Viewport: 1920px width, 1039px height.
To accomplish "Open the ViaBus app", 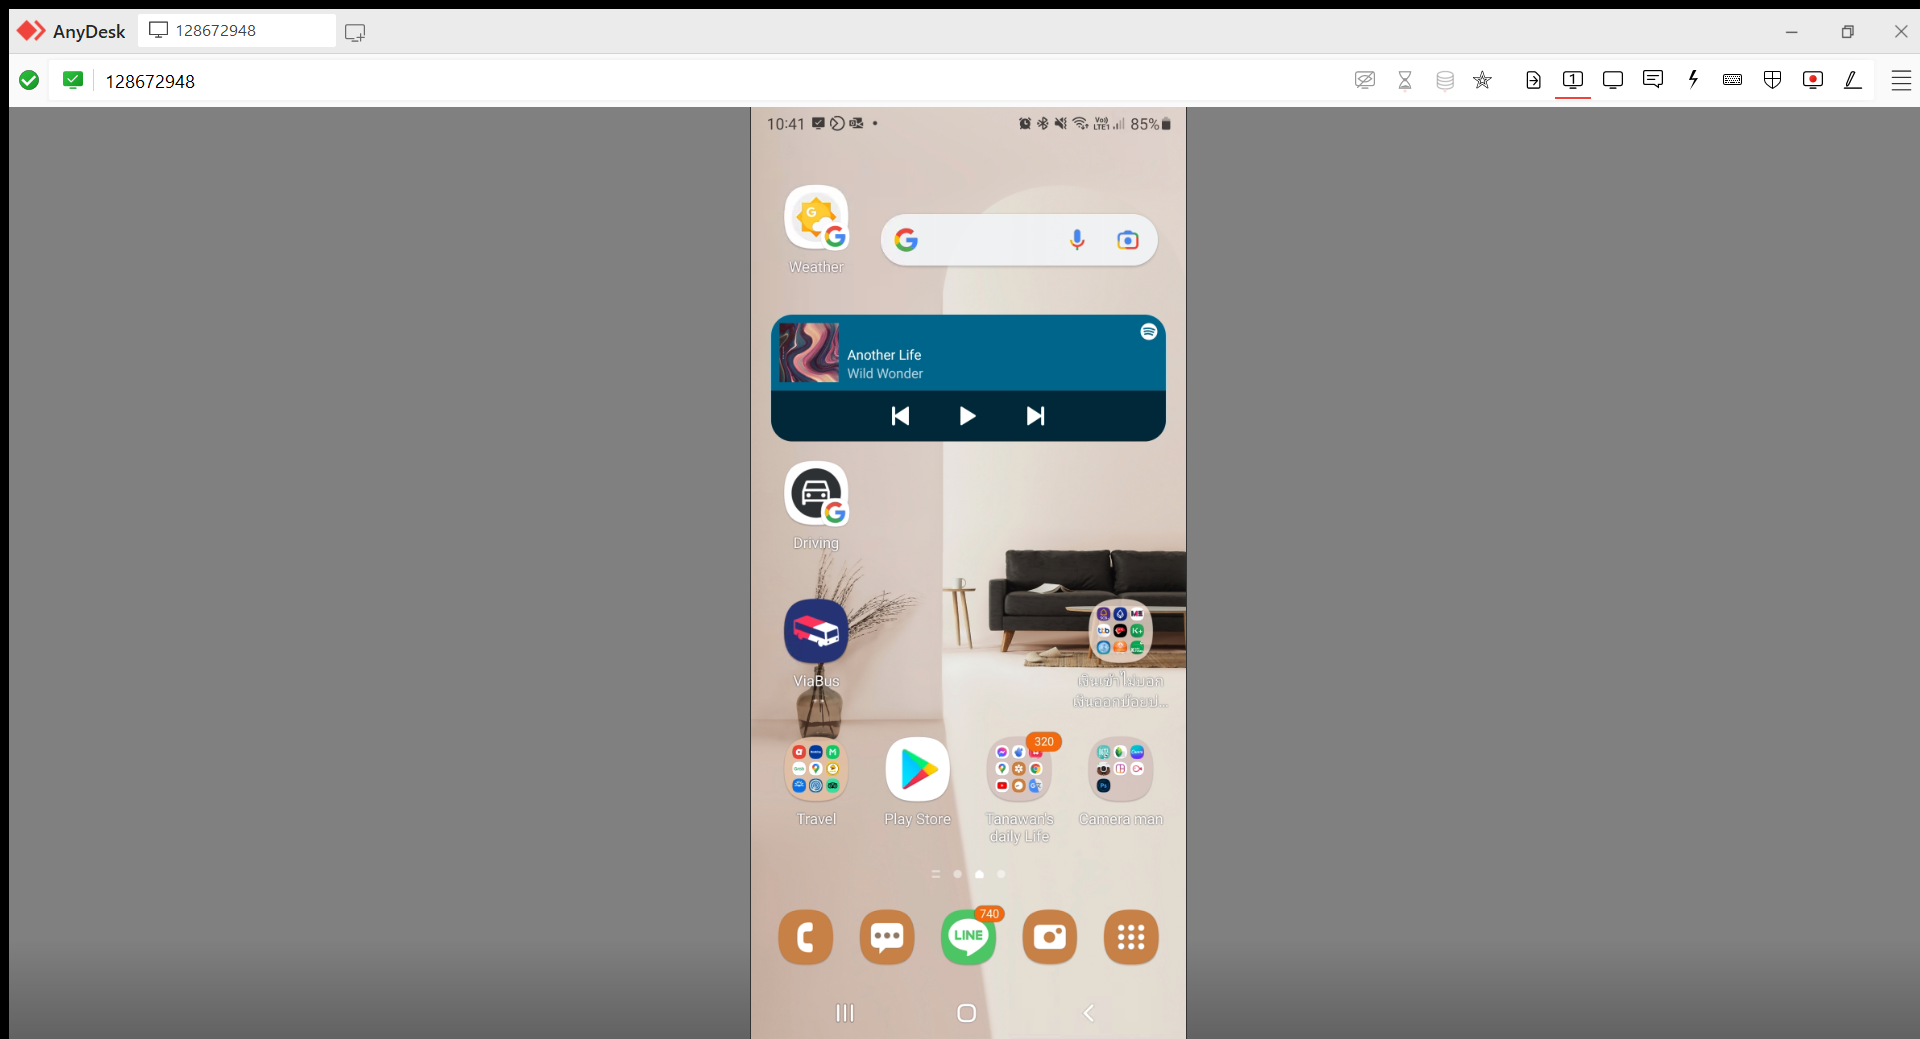I will 816,631.
